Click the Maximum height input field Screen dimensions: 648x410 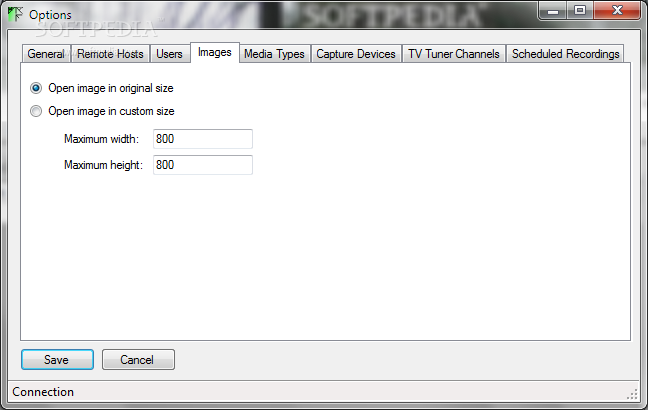point(203,165)
